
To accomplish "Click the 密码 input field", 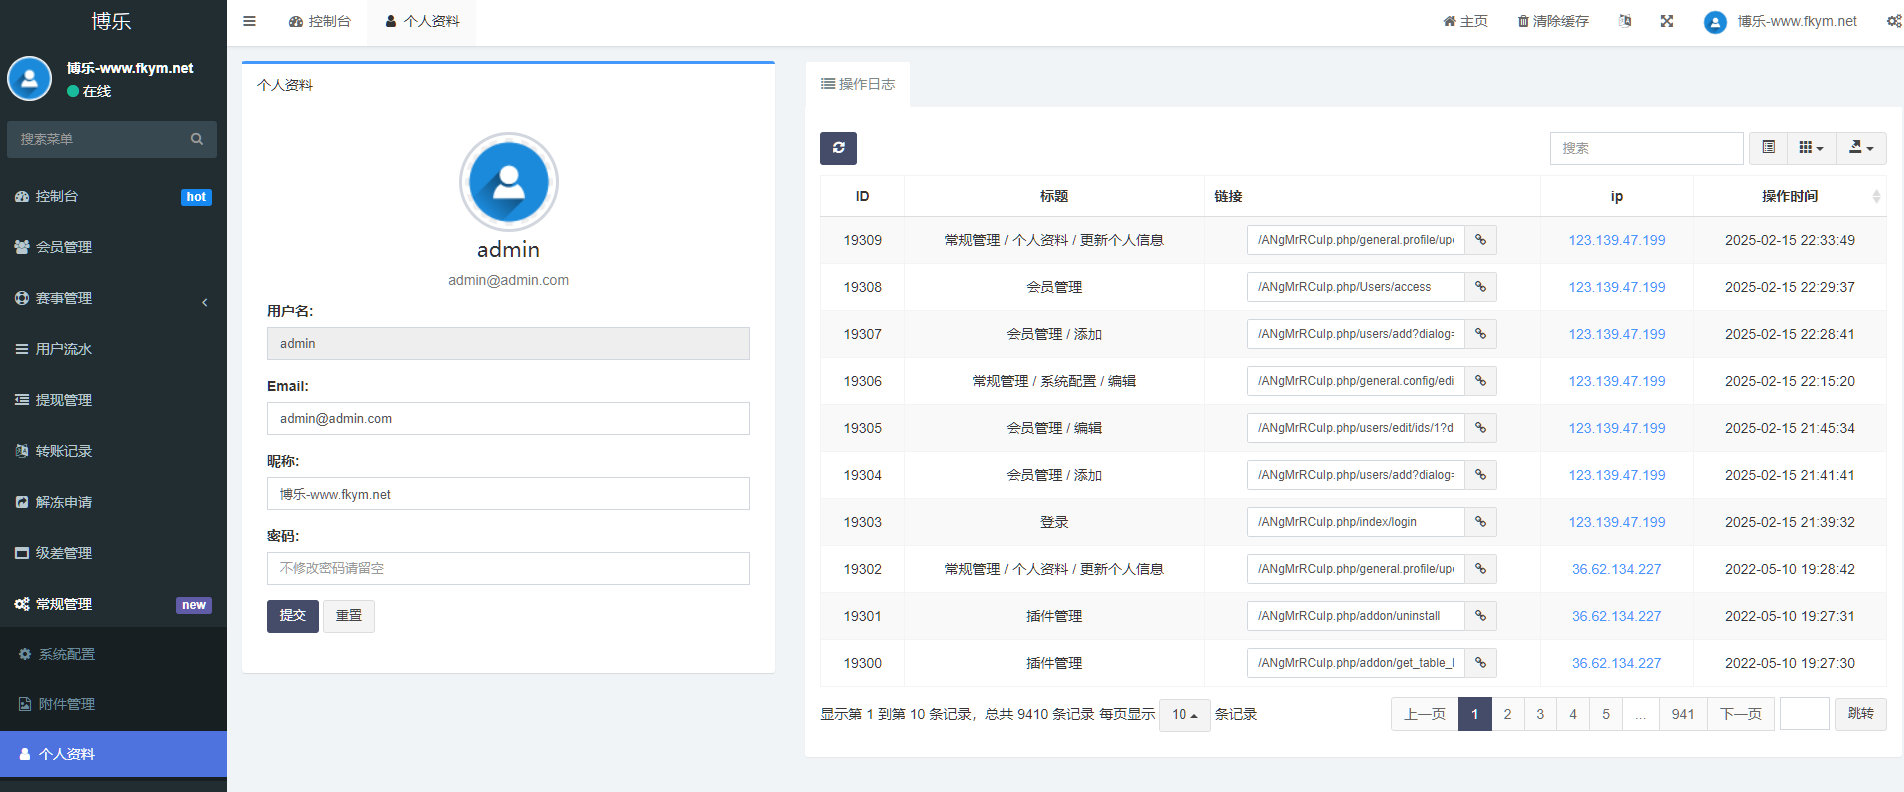I will tap(508, 568).
